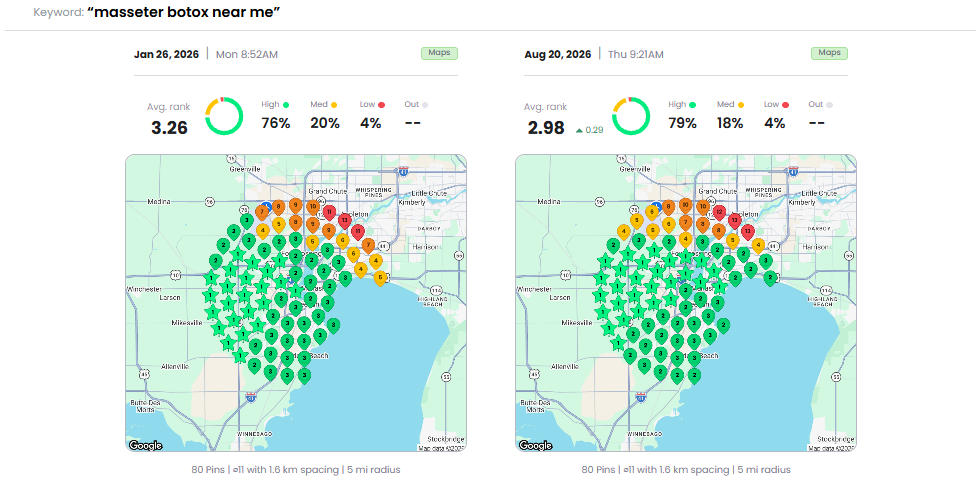Click the red rank 13 pin on left map
Screen dimensions: 976x479
(344, 220)
